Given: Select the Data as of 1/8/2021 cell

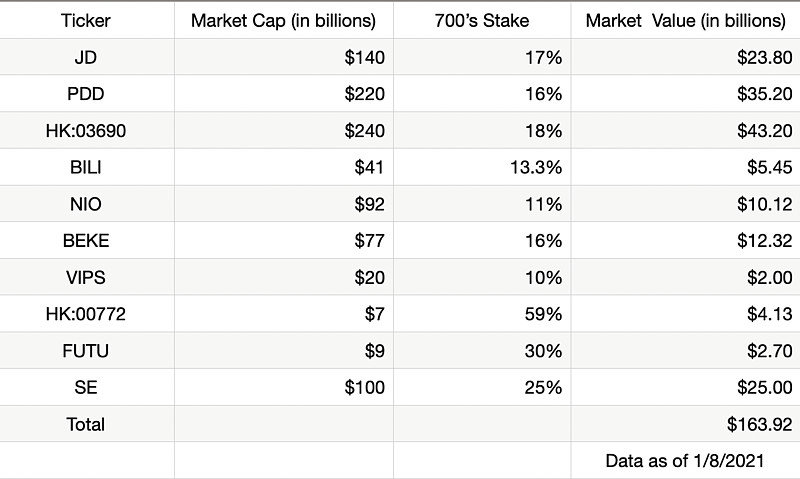Looking at the screenshot, I should (x=685, y=461).
